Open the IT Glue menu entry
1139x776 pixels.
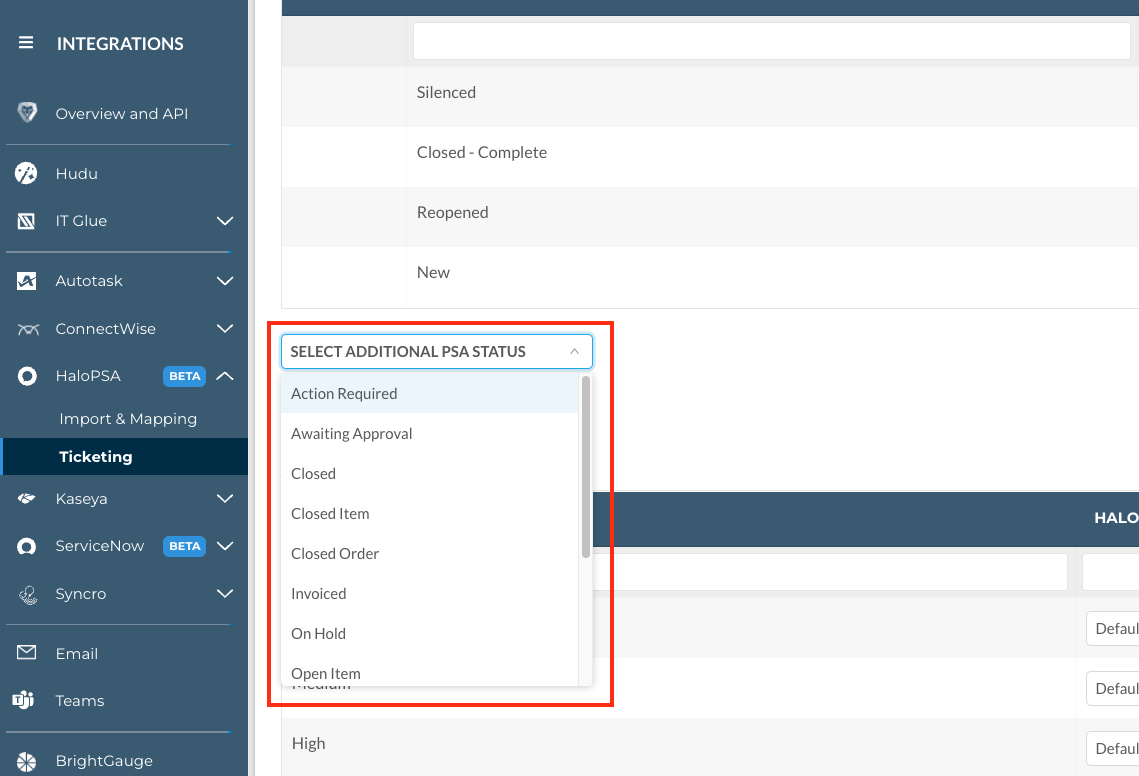(81, 221)
